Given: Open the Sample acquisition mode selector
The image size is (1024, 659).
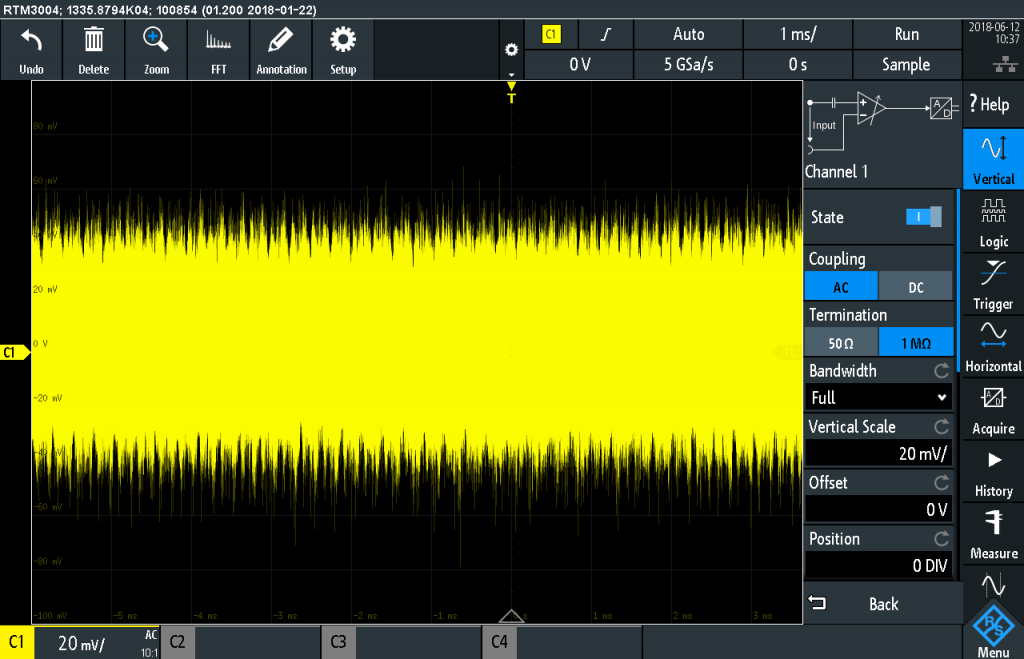Looking at the screenshot, I should pos(906,65).
